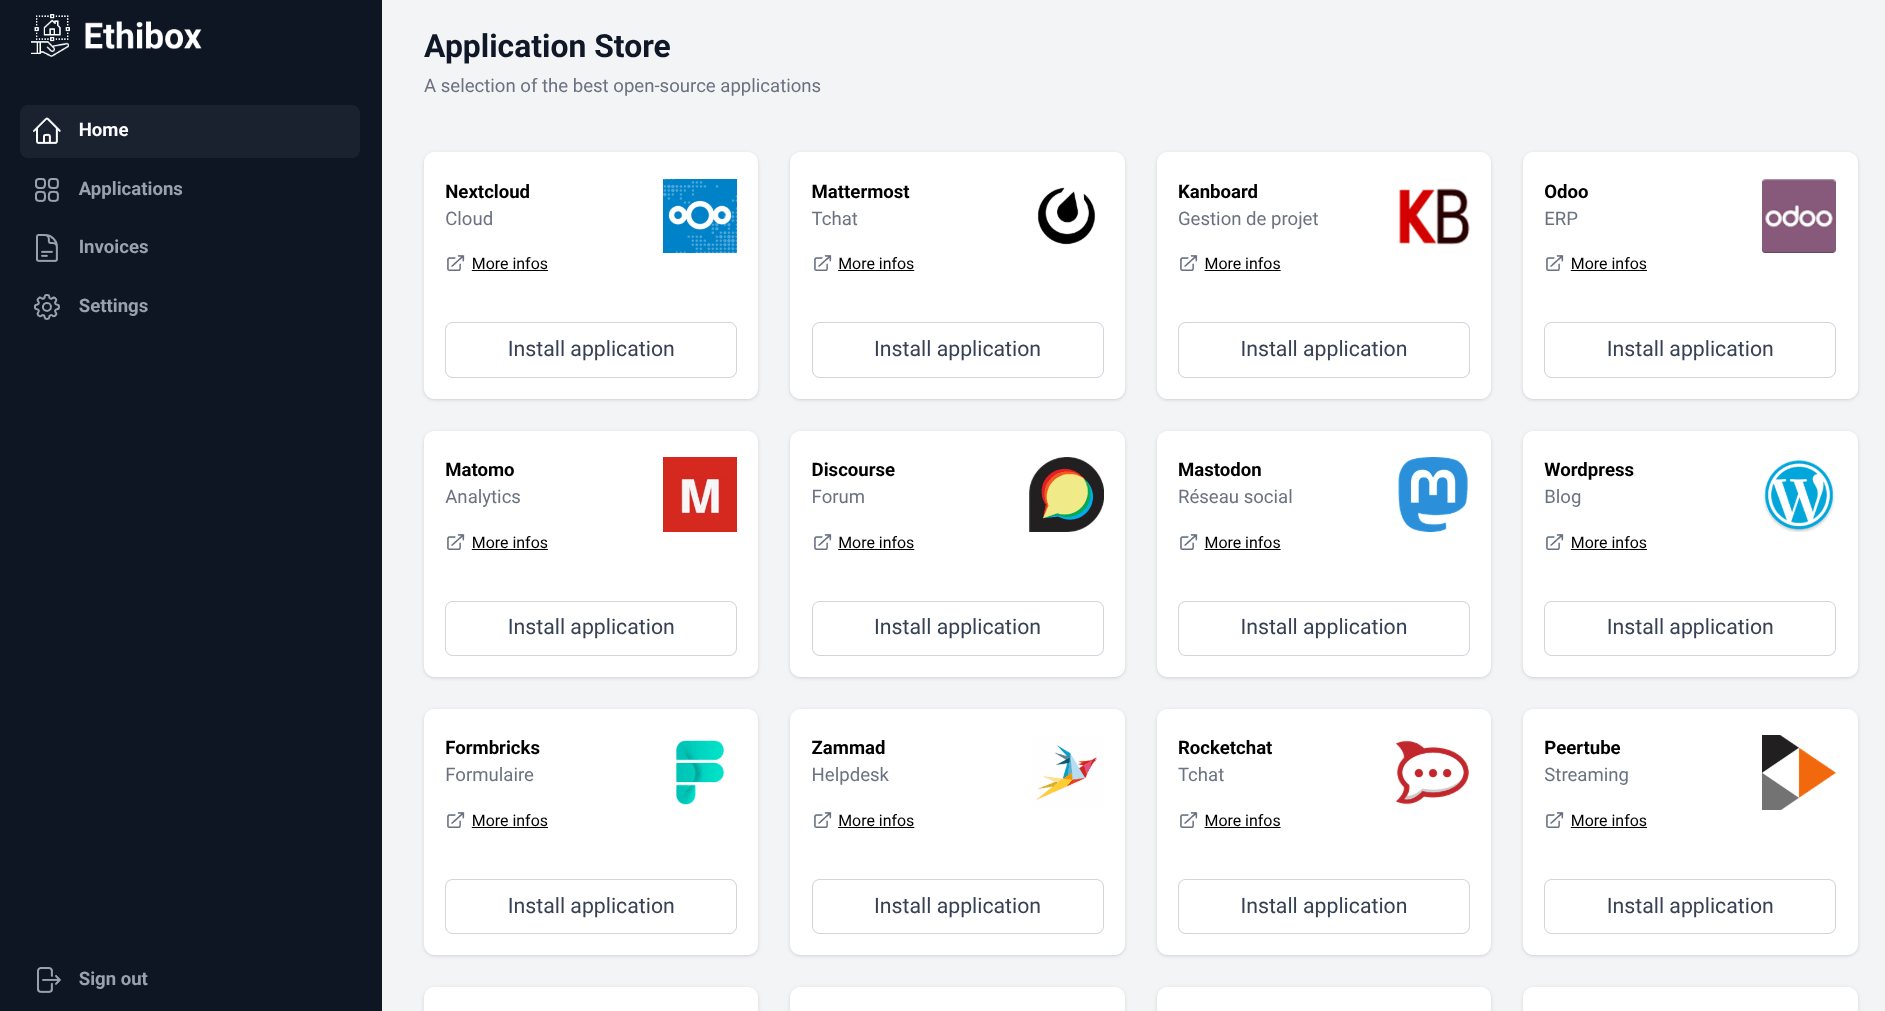
Task: Open More infos link for Kanboard
Action: (x=1242, y=264)
